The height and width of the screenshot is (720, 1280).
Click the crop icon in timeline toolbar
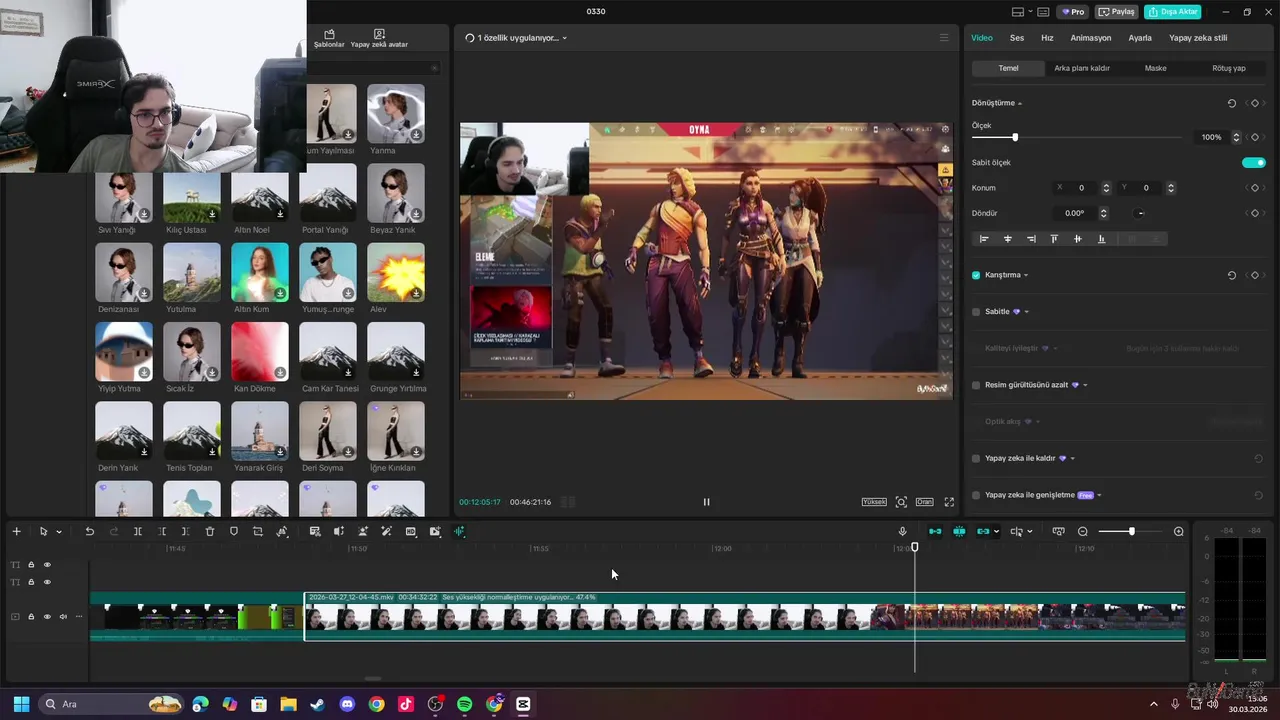(x=258, y=532)
